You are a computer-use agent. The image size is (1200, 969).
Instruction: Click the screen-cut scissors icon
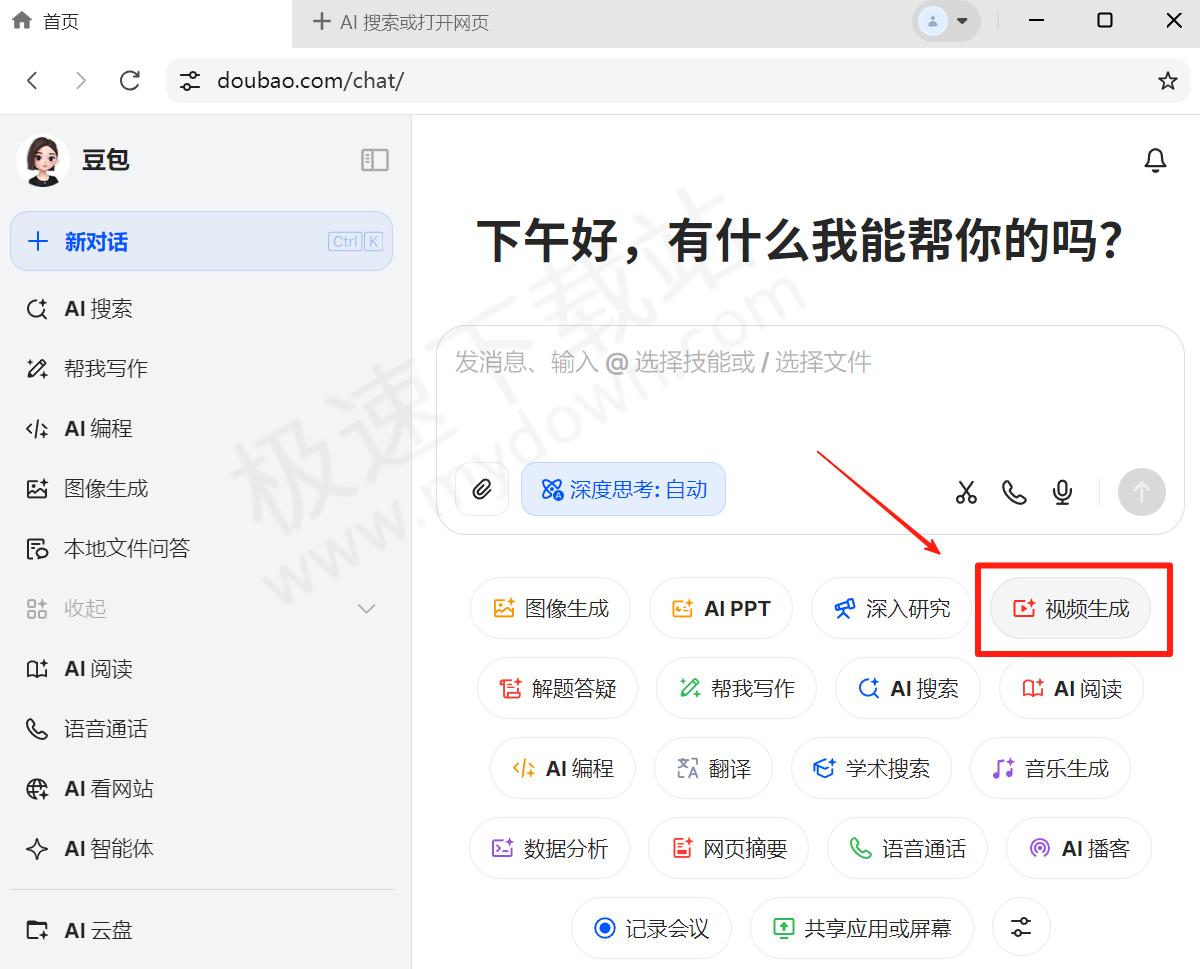(x=966, y=492)
